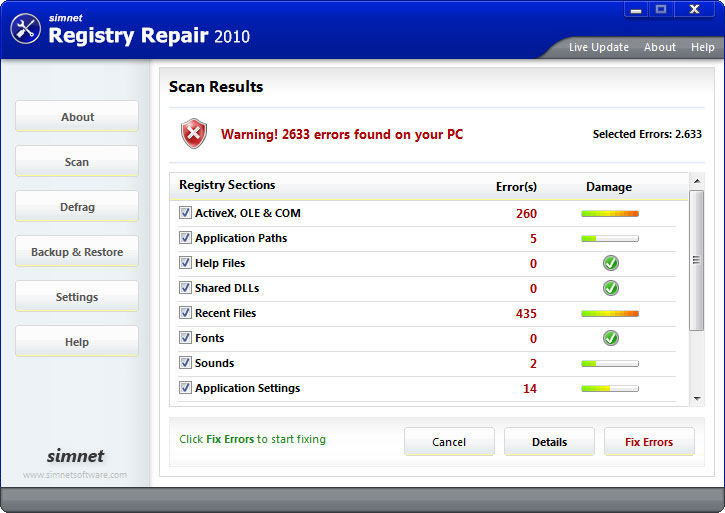Image resolution: width=725 pixels, height=513 pixels.
Task: Click the red warning shield icon
Action: [x=194, y=133]
